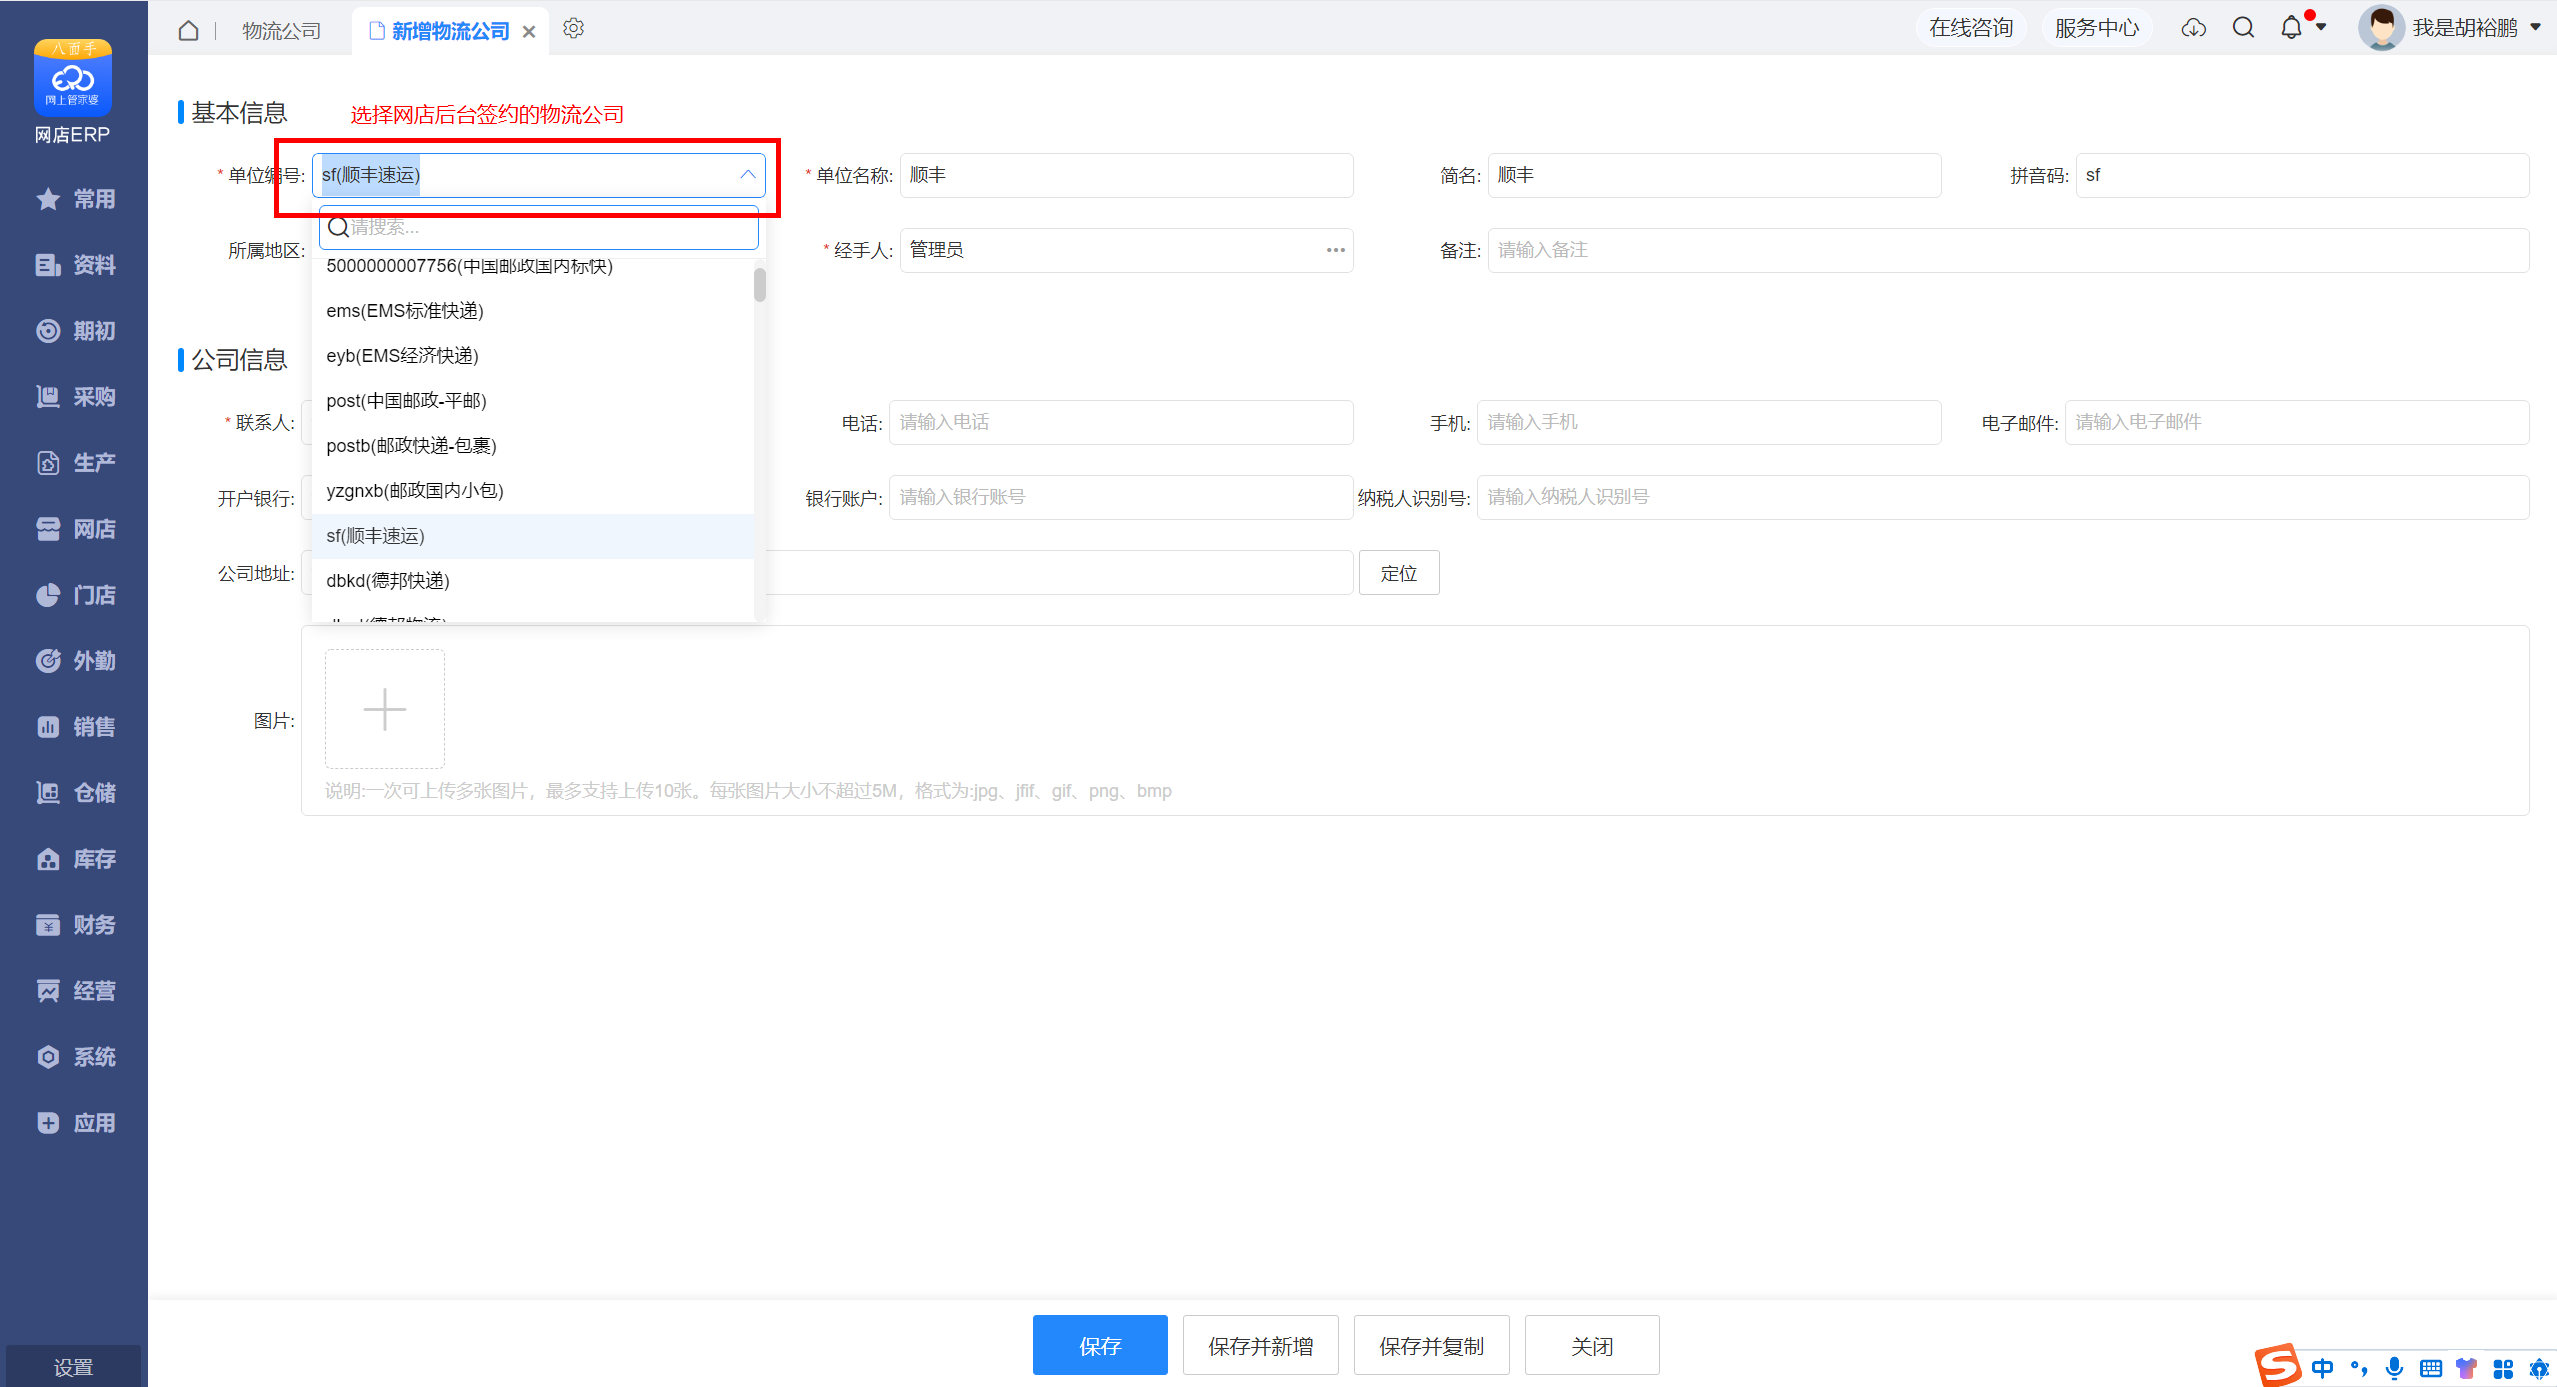Image resolution: width=2557 pixels, height=1387 pixels.
Task: Select ems(EMS标准快递) option
Action: pyautogui.click(x=533, y=311)
